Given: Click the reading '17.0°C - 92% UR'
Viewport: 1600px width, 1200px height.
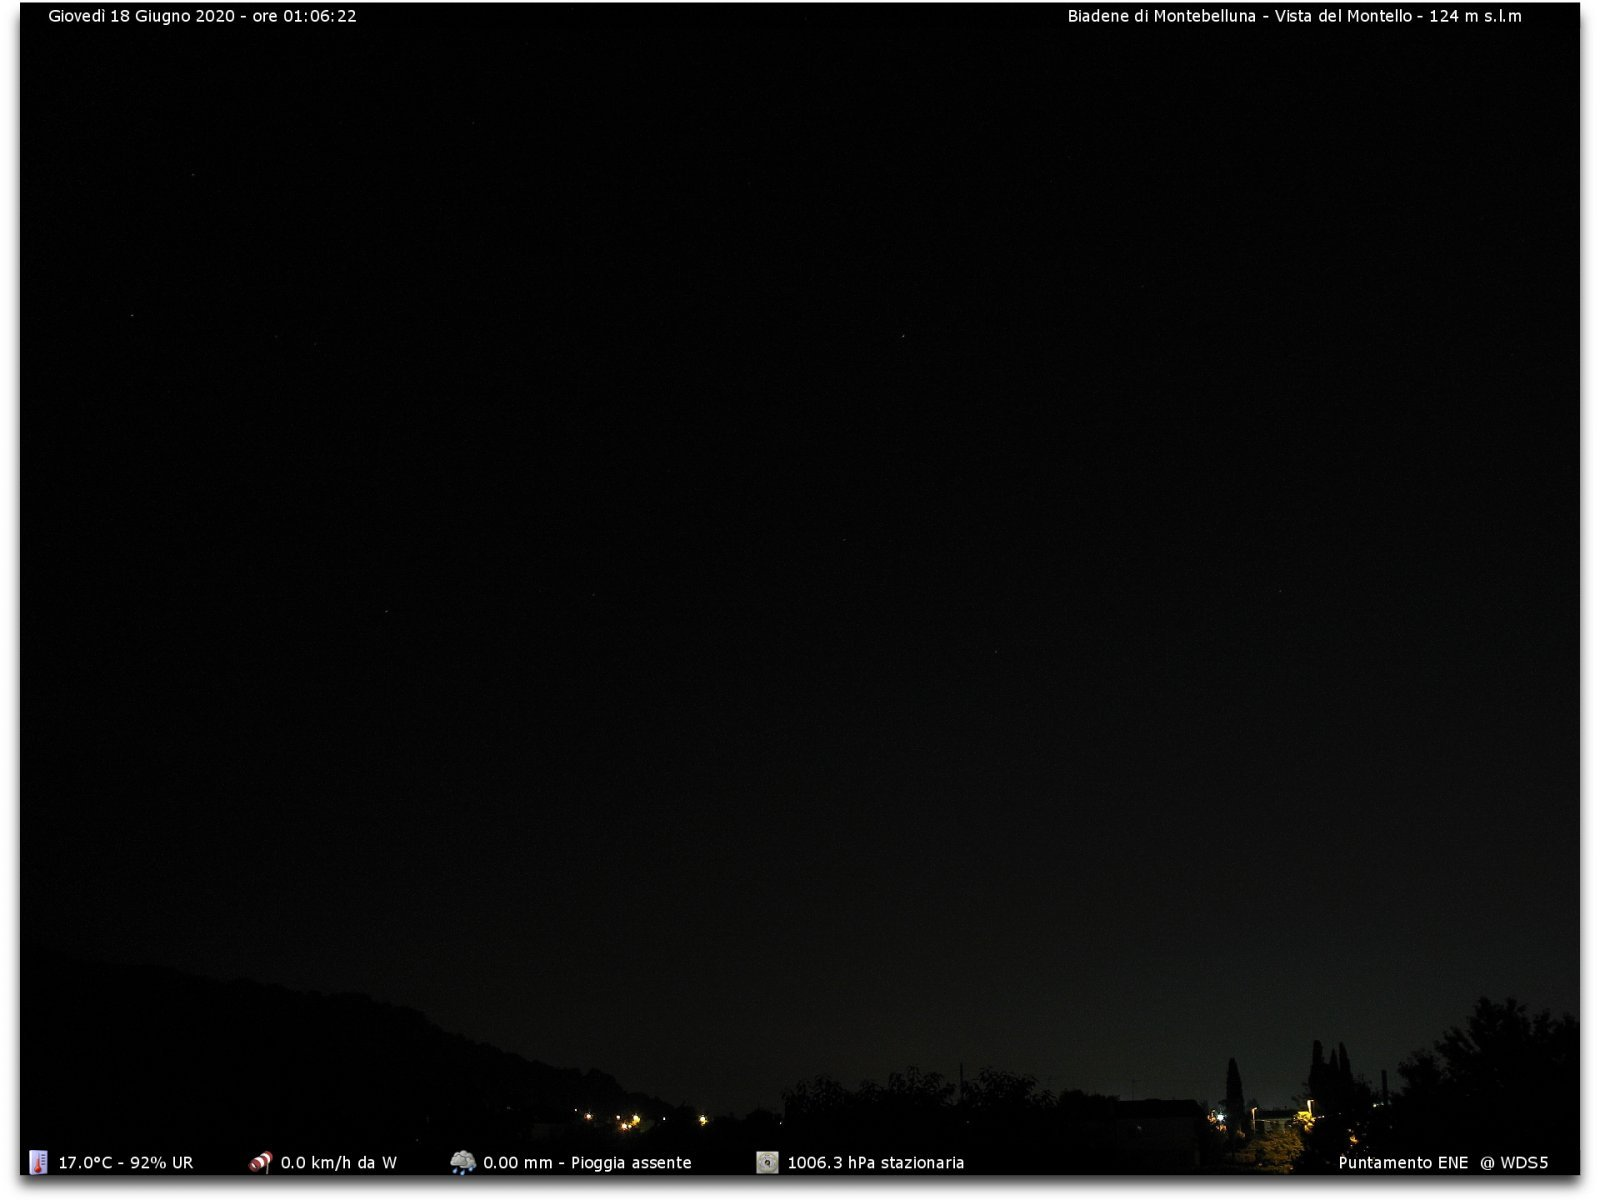Looking at the screenshot, I should pyautogui.click(x=125, y=1163).
